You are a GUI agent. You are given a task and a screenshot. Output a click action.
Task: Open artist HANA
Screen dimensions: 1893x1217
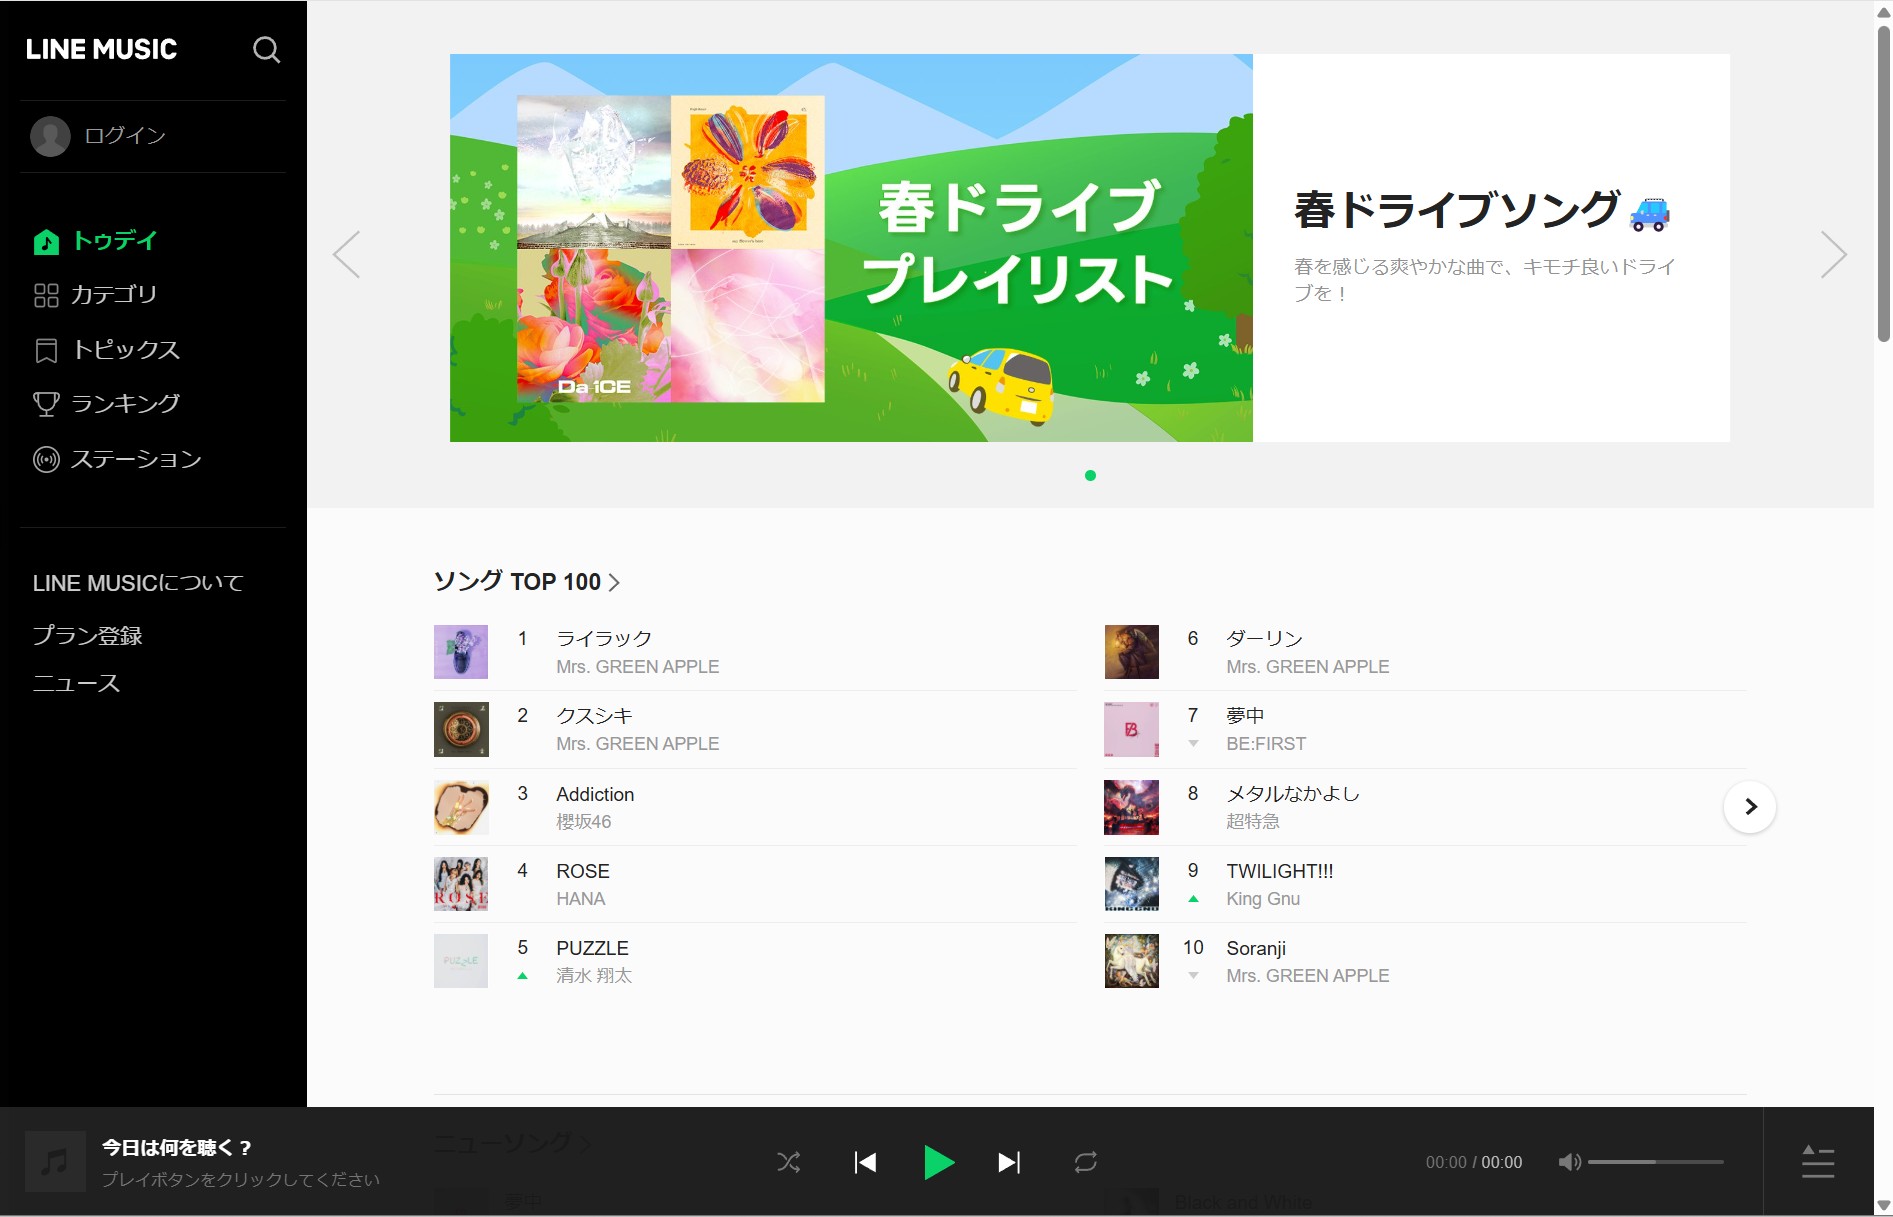click(581, 899)
